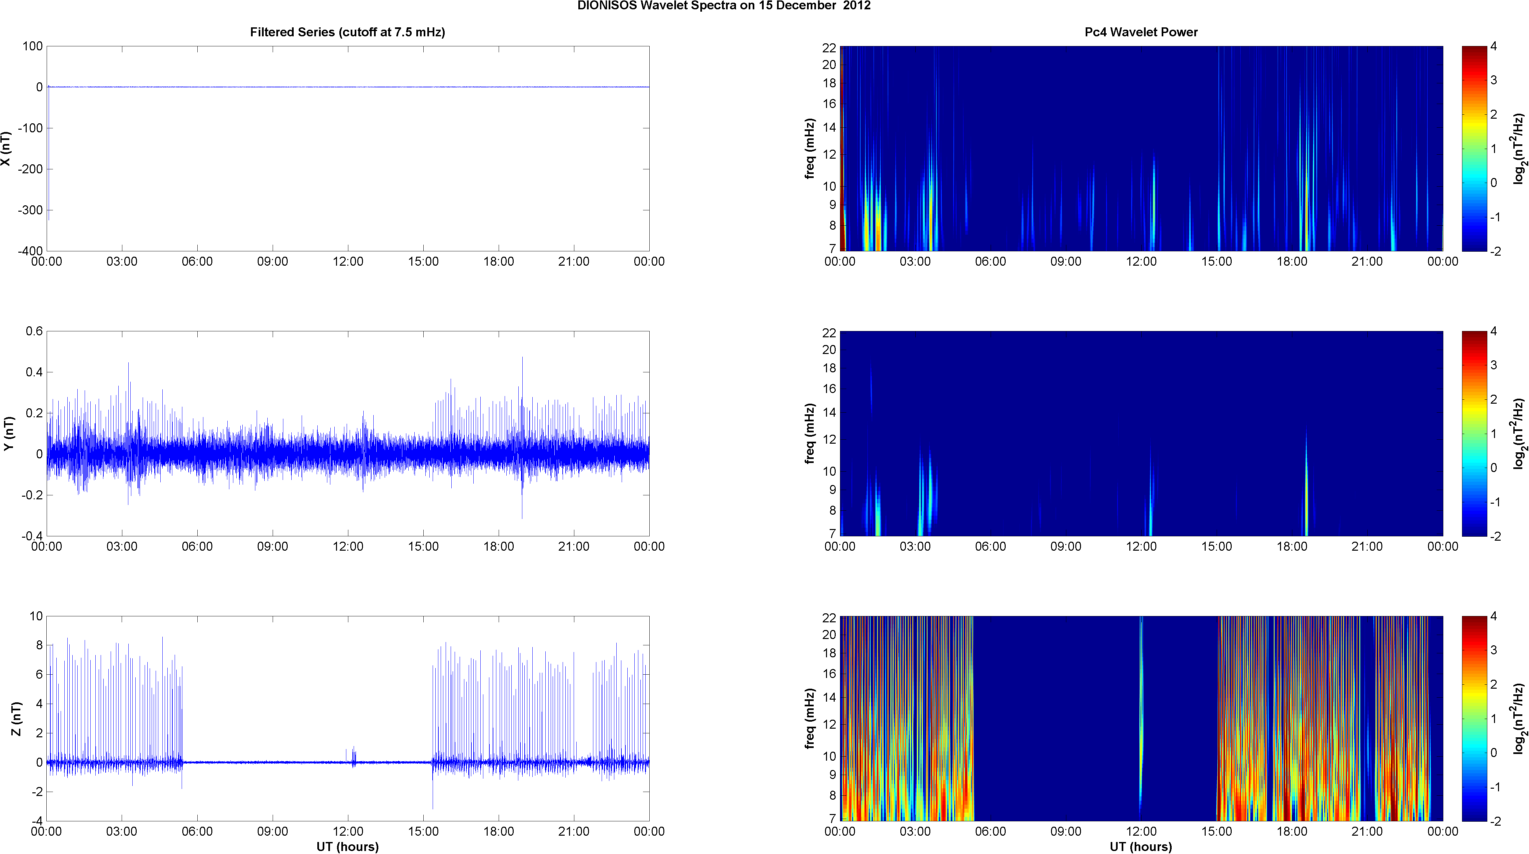Click UT (hours) label below Z series plot
The image size is (1529, 854).
pos(347,847)
